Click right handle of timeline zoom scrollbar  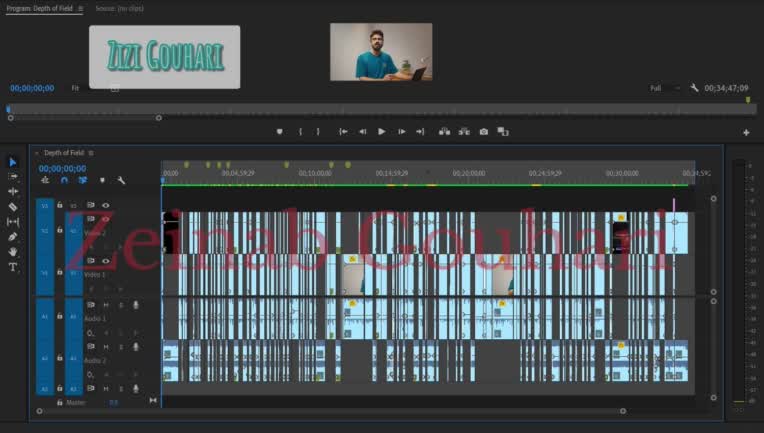pyautogui.click(x=623, y=411)
